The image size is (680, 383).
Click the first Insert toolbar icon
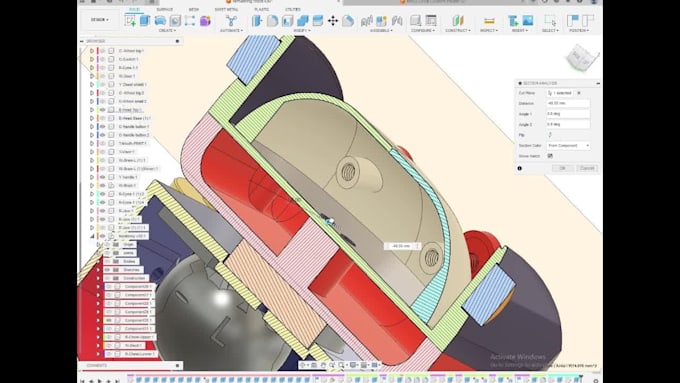(513, 20)
